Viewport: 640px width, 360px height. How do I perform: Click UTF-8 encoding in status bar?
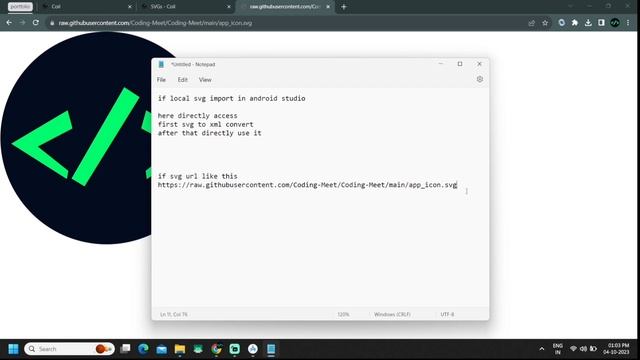(447, 314)
